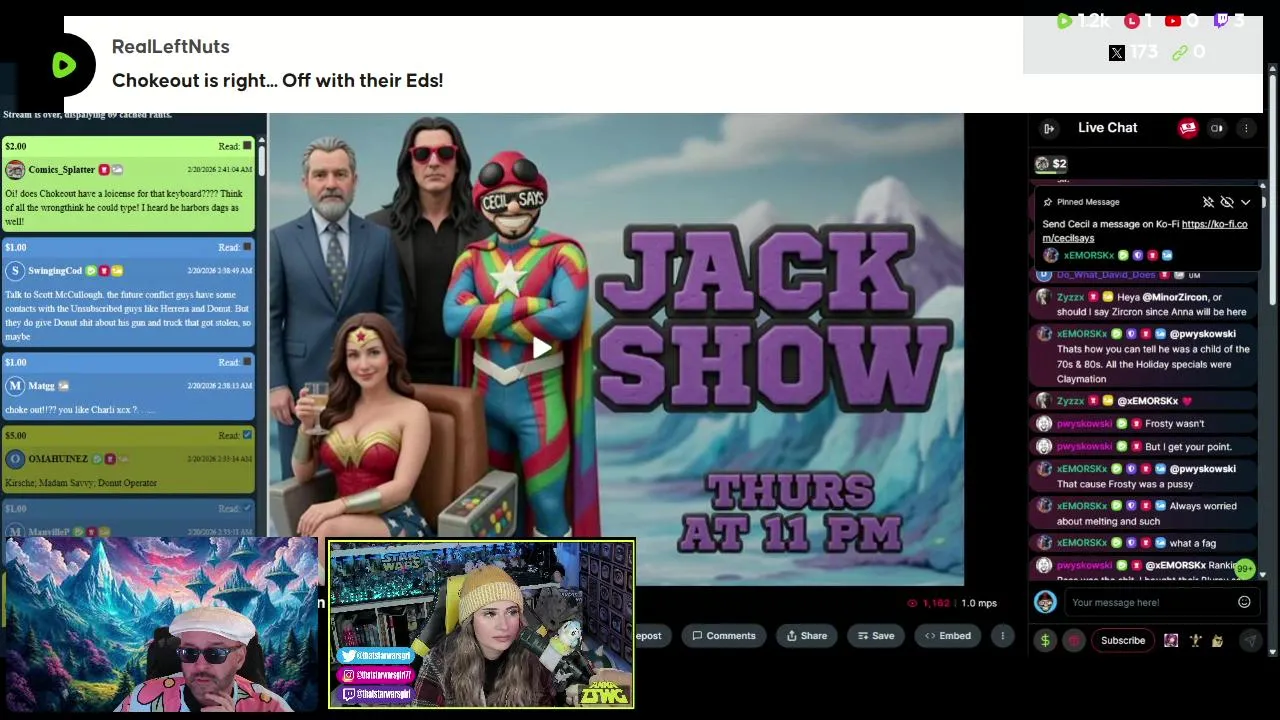The width and height of the screenshot is (1280, 720).
Task: Click the Twitch viewer count icon
Action: tap(1221, 21)
